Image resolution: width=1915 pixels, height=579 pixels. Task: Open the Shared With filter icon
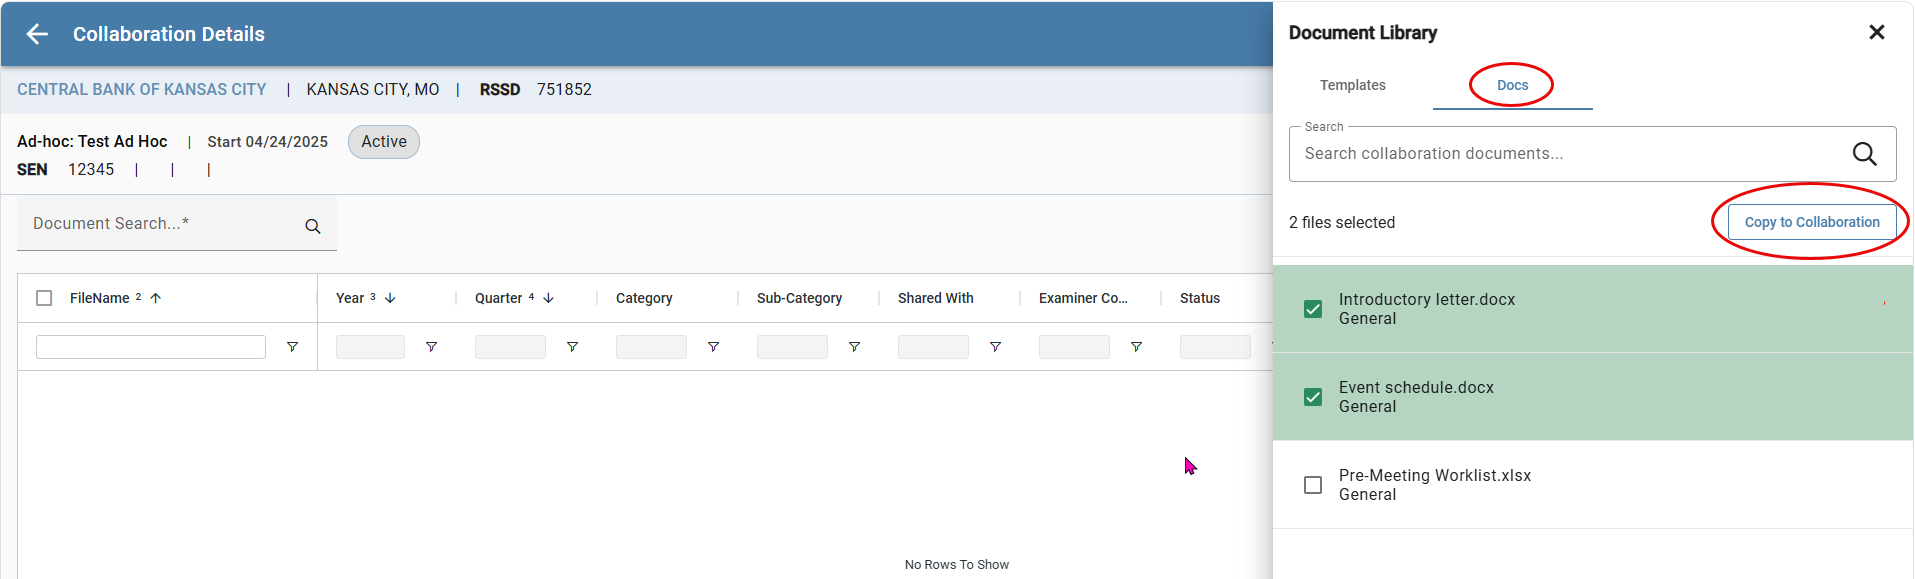pyautogui.click(x=995, y=347)
